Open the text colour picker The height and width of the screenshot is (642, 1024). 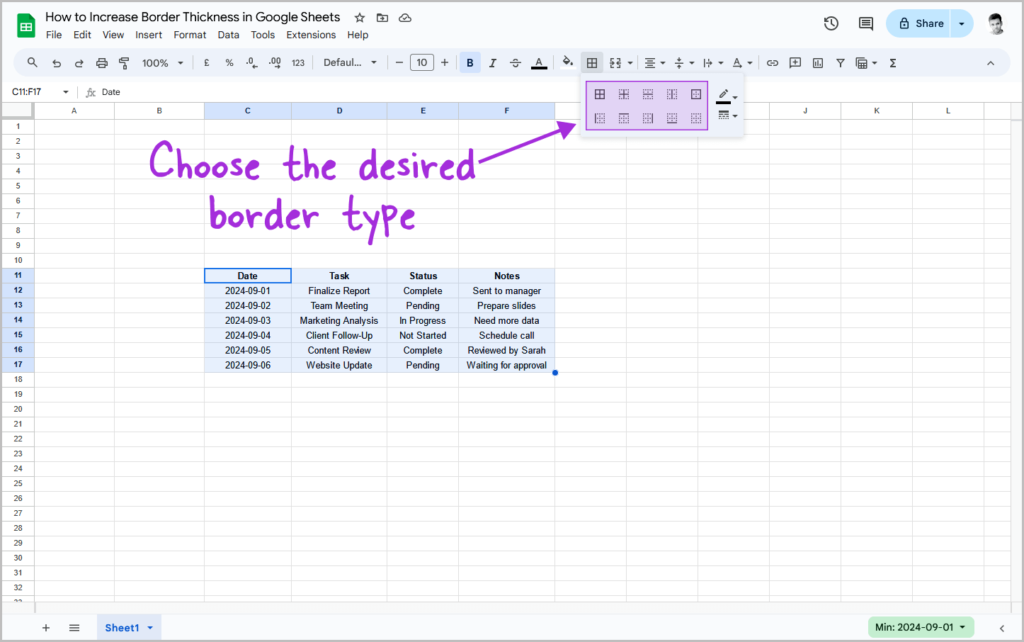tap(539, 63)
